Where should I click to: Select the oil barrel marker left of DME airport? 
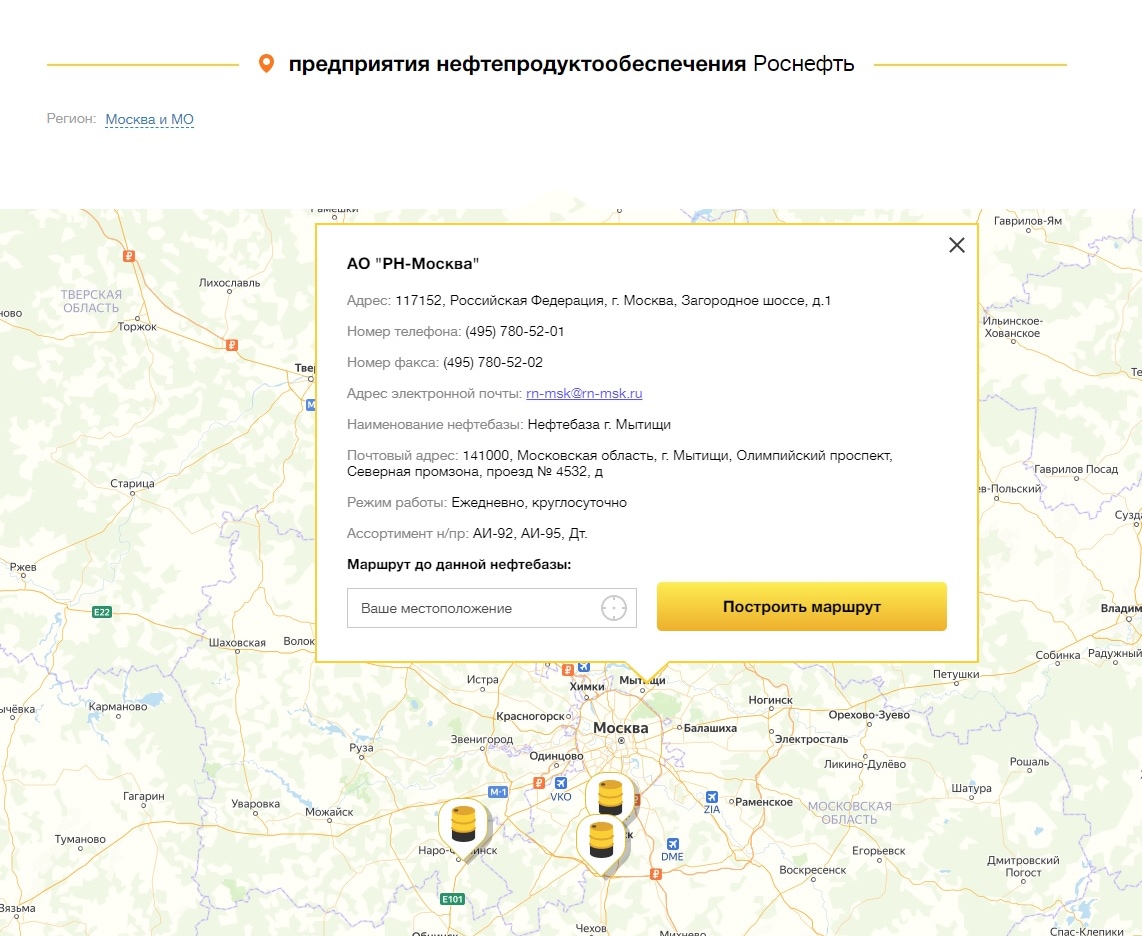click(x=602, y=840)
